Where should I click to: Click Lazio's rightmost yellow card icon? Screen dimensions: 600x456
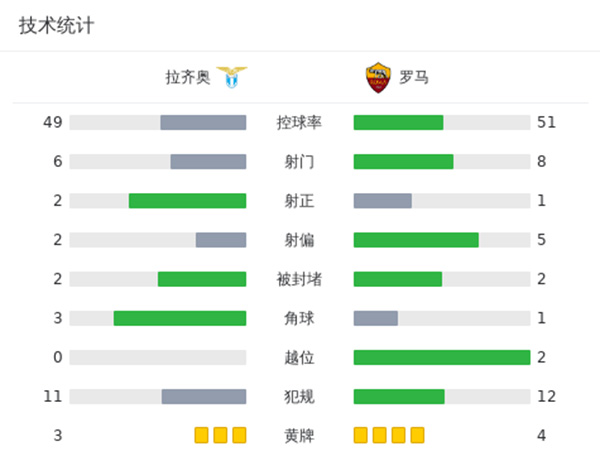[238, 435]
